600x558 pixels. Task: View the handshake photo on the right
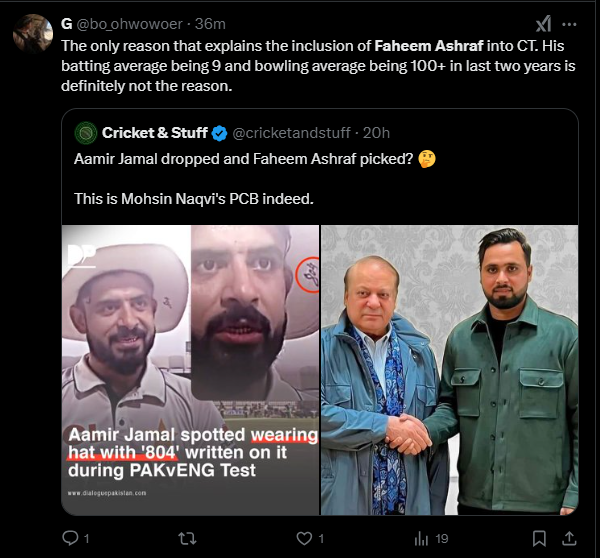tap(449, 370)
